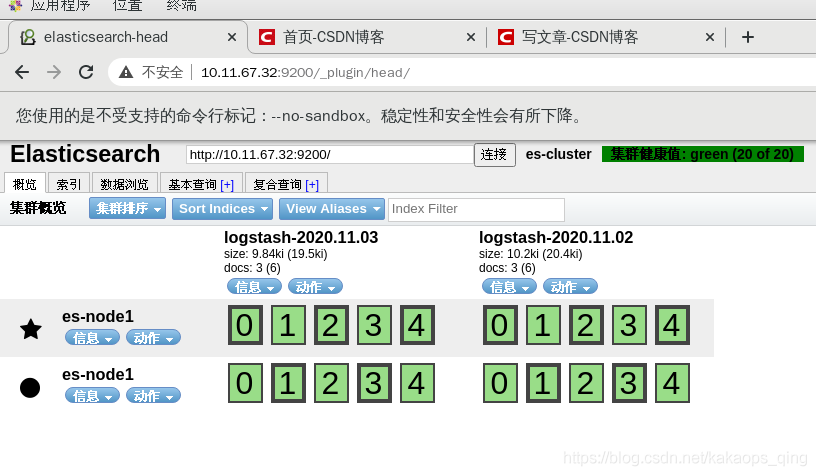Screen dimensions: 816x476
Task: Close the elasticsearch-head tab
Action: (232, 37)
